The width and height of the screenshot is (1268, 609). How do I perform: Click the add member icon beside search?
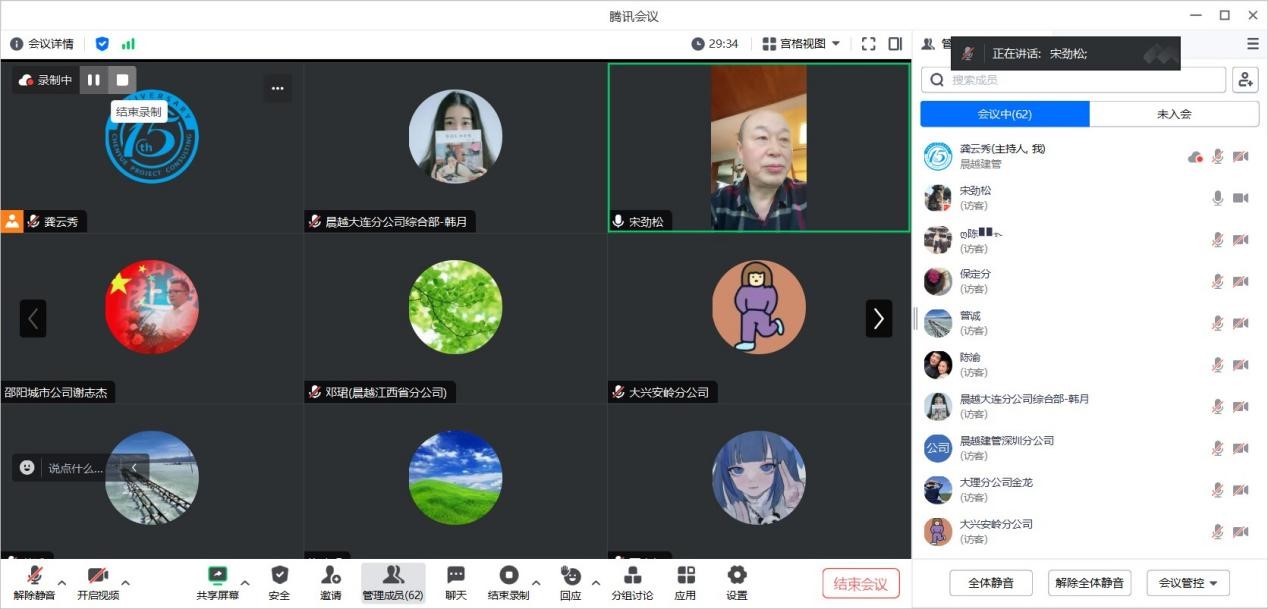coord(1244,80)
